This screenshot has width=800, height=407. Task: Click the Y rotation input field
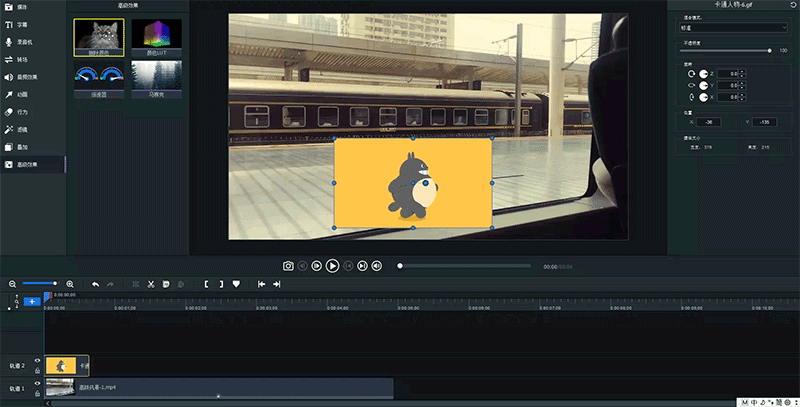[x=729, y=86]
